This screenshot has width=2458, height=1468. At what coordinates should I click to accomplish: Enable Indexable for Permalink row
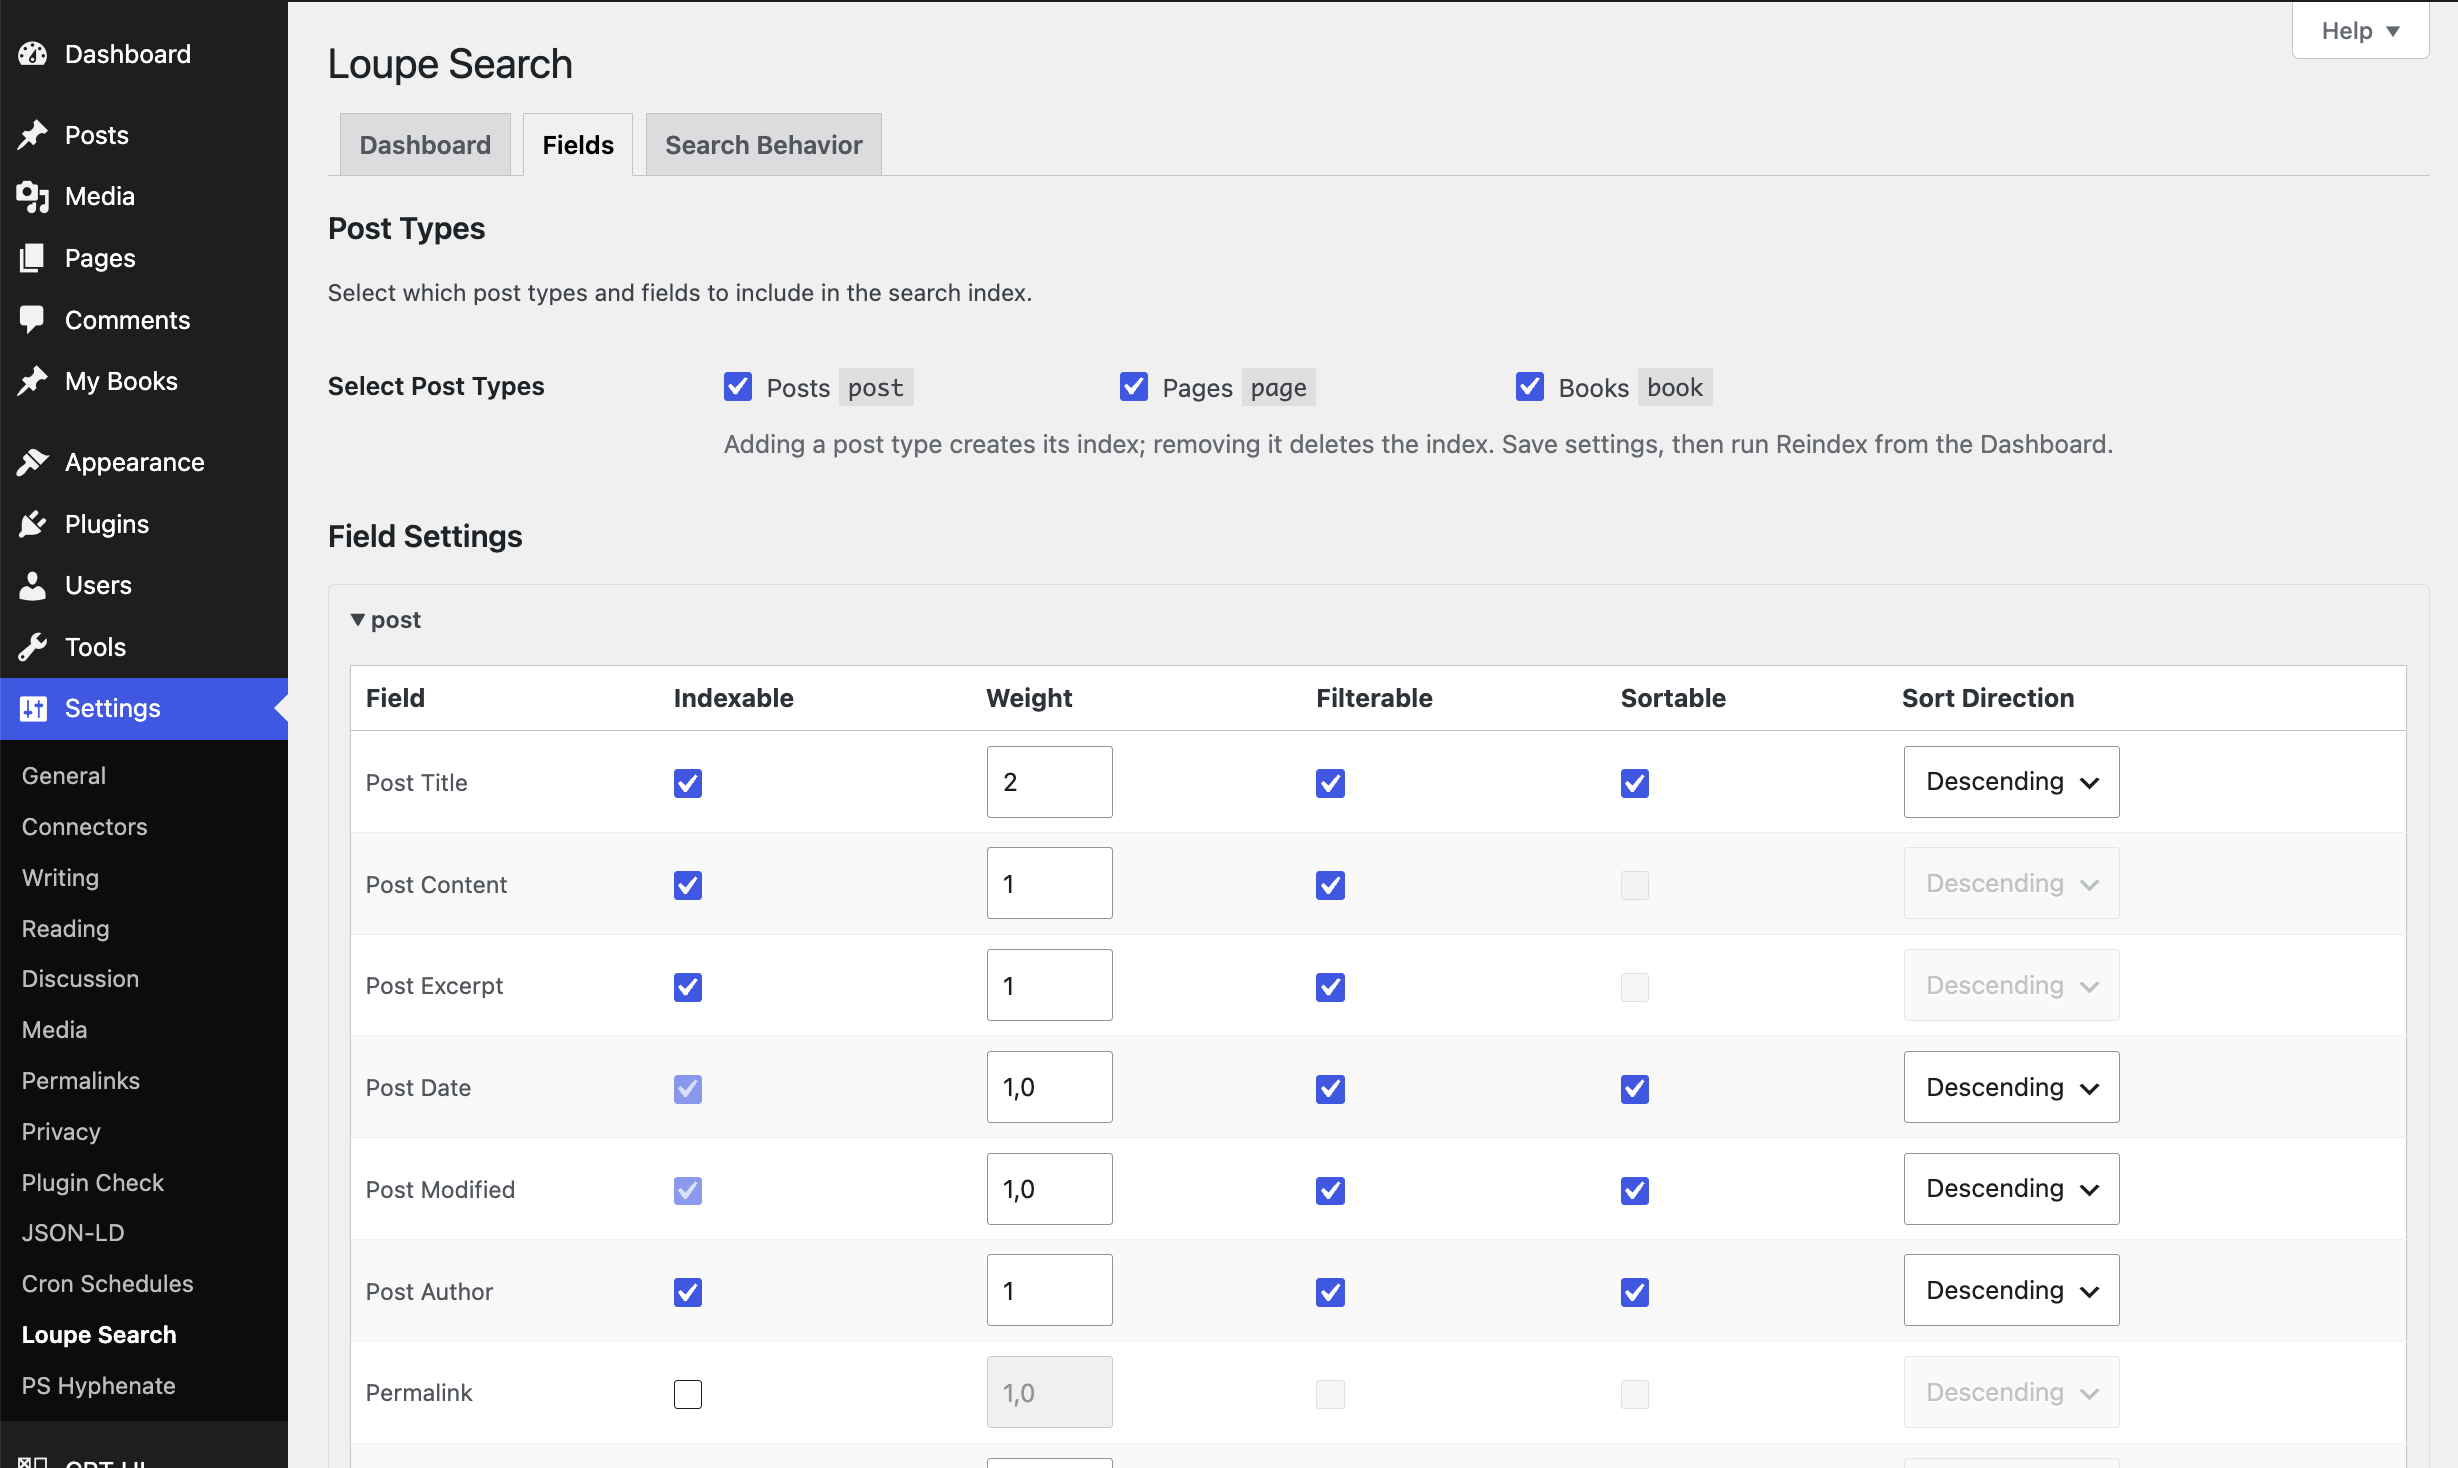688,1393
